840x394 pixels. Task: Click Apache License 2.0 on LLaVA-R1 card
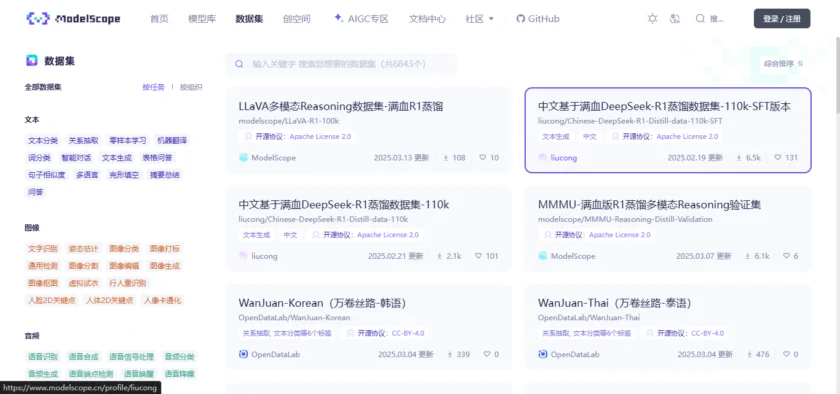pos(320,137)
